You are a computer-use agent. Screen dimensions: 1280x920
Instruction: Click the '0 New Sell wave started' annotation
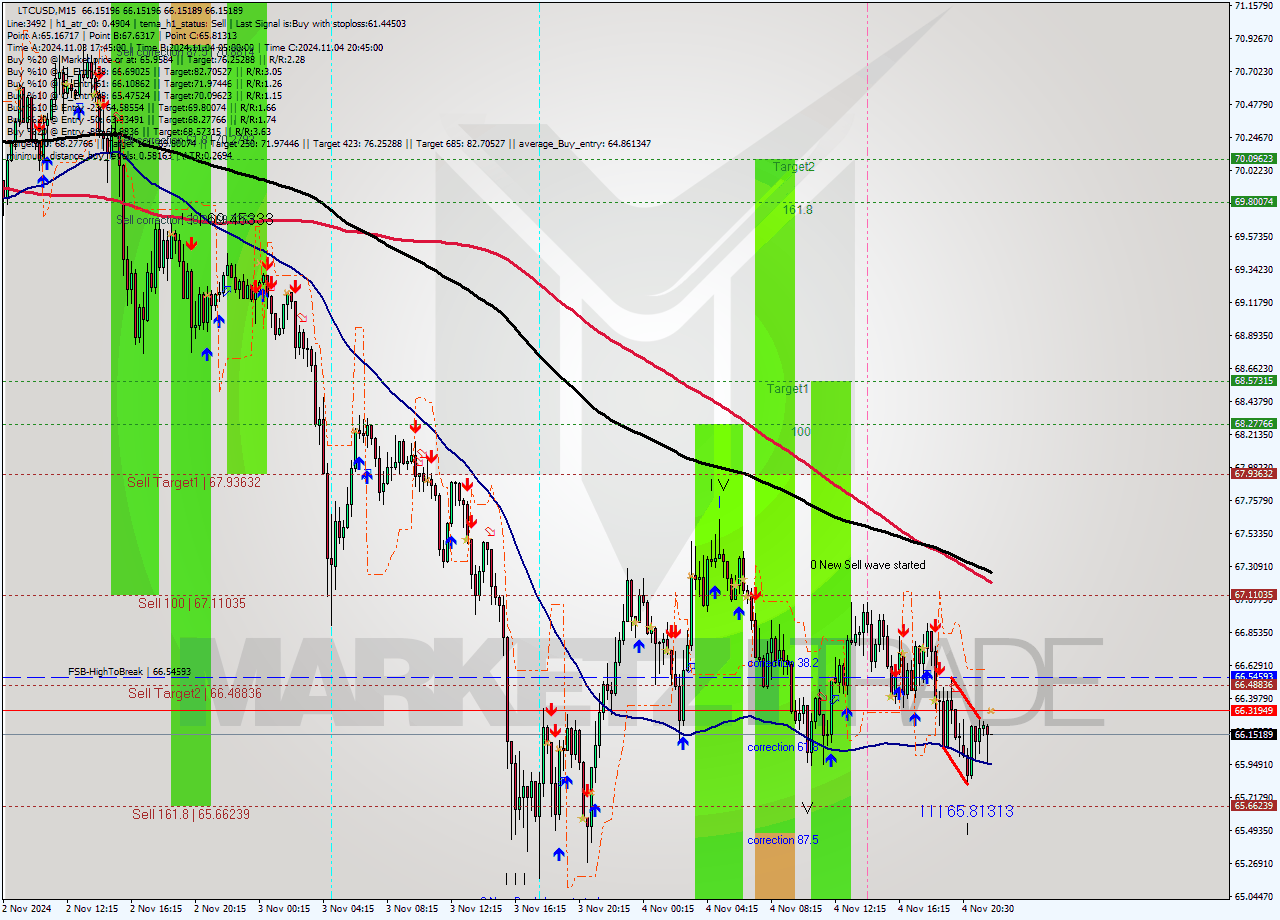(868, 565)
